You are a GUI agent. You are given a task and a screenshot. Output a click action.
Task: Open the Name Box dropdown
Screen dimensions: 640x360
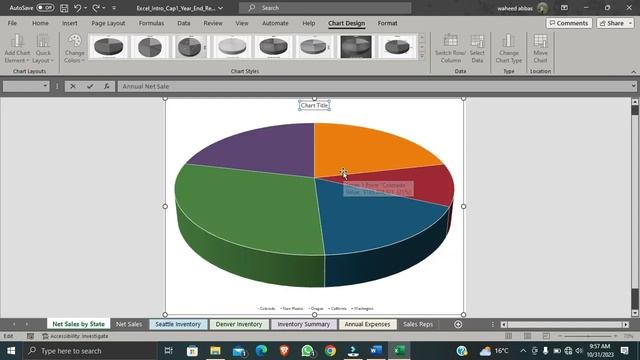point(45,86)
